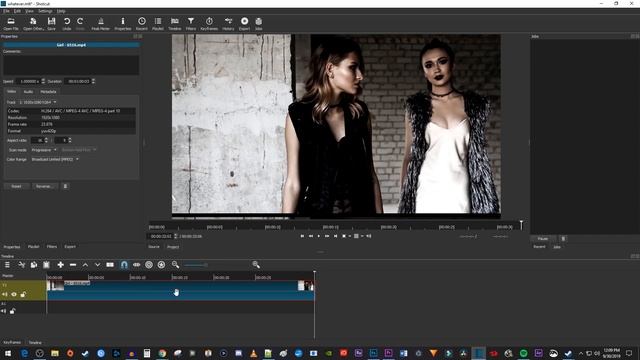The height and width of the screenshot is (360, 640).
Task: Open the Track dropdown in Properties
Action: coord(38,102)
